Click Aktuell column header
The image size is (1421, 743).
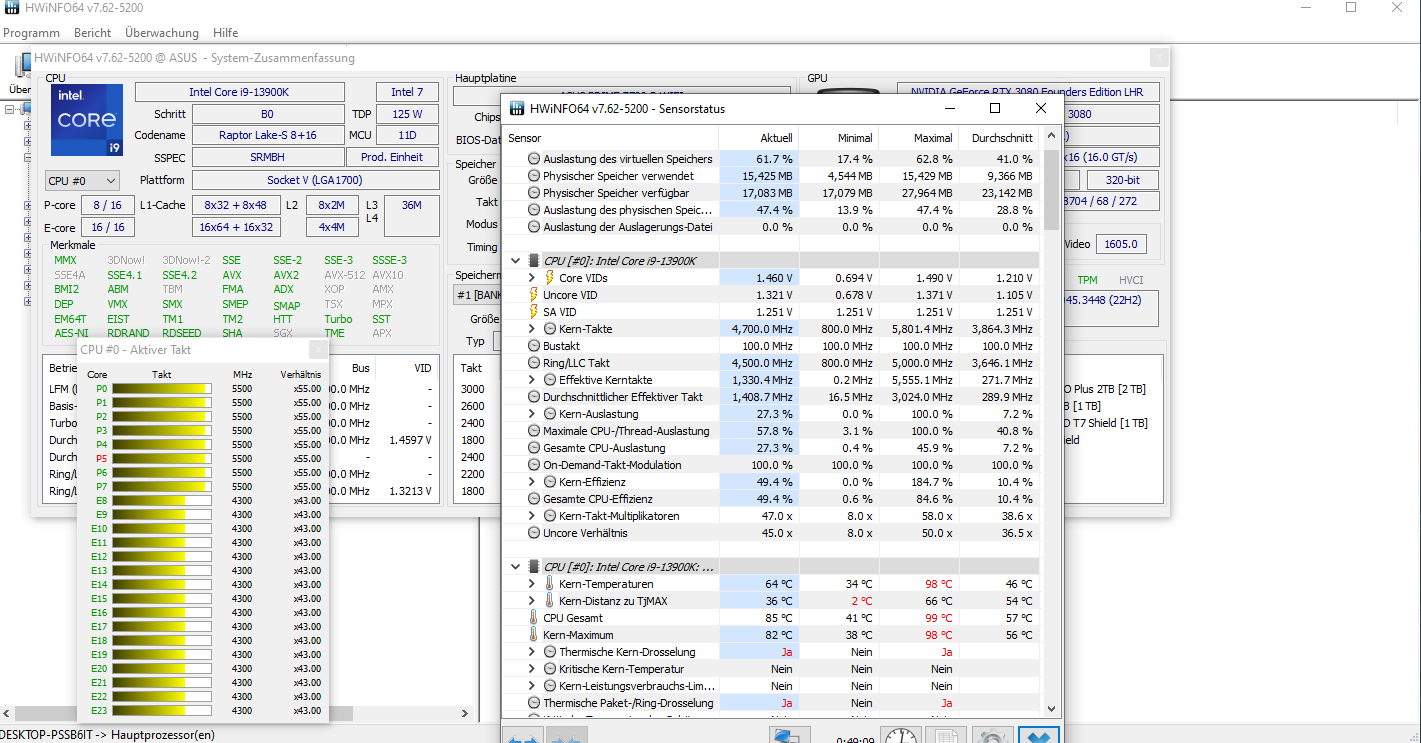pyautogui.click(x=758, y=138)
